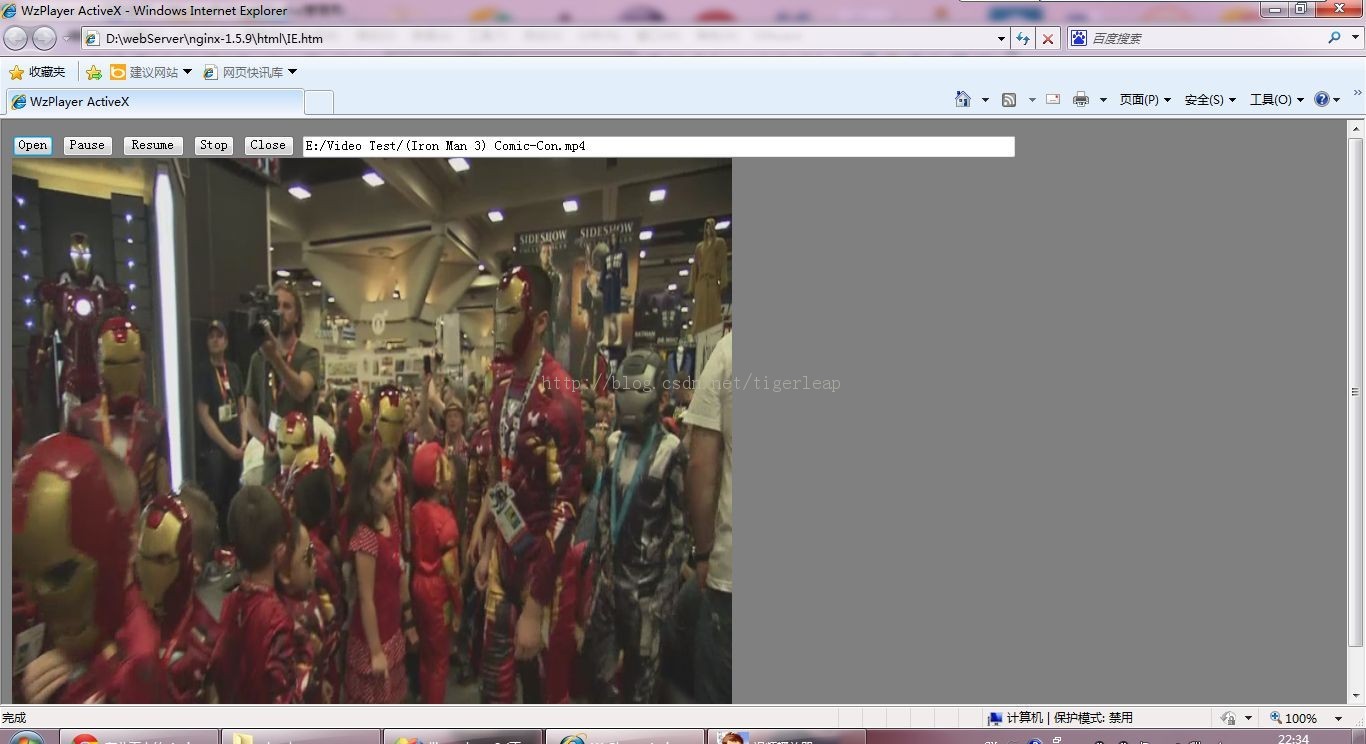Open the 收藏夹 Favorites button
Viewport: 1366px width, 744px height.
(x=37, y=72)
